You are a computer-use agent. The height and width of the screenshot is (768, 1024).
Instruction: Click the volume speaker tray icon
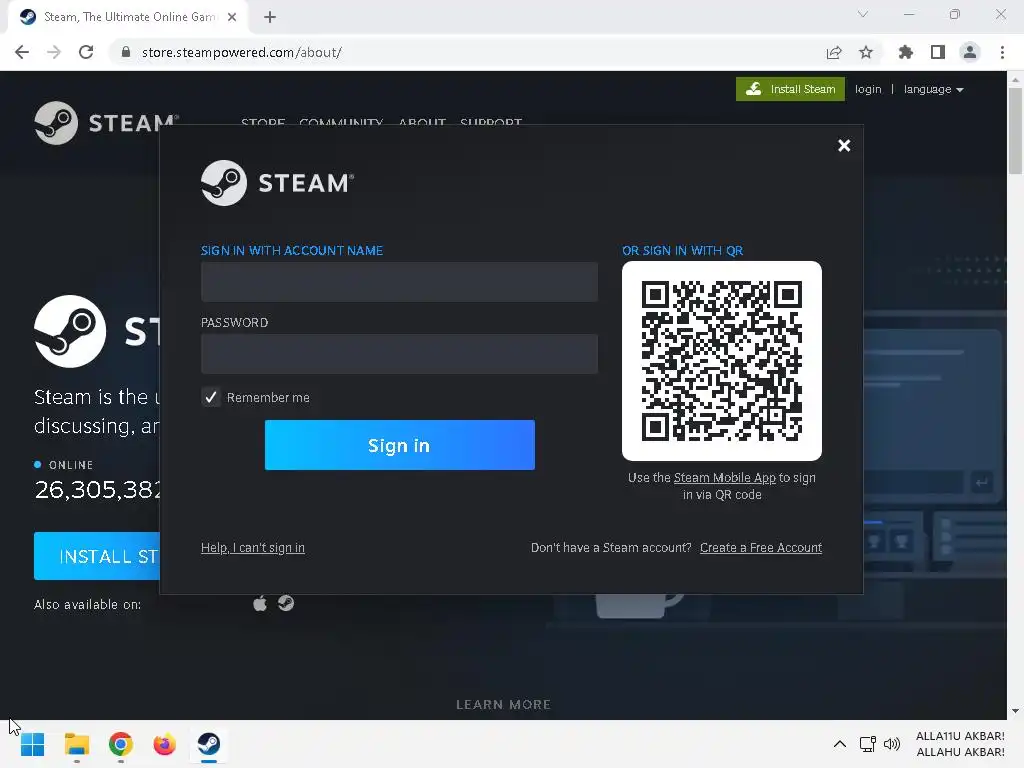point(891,744)
